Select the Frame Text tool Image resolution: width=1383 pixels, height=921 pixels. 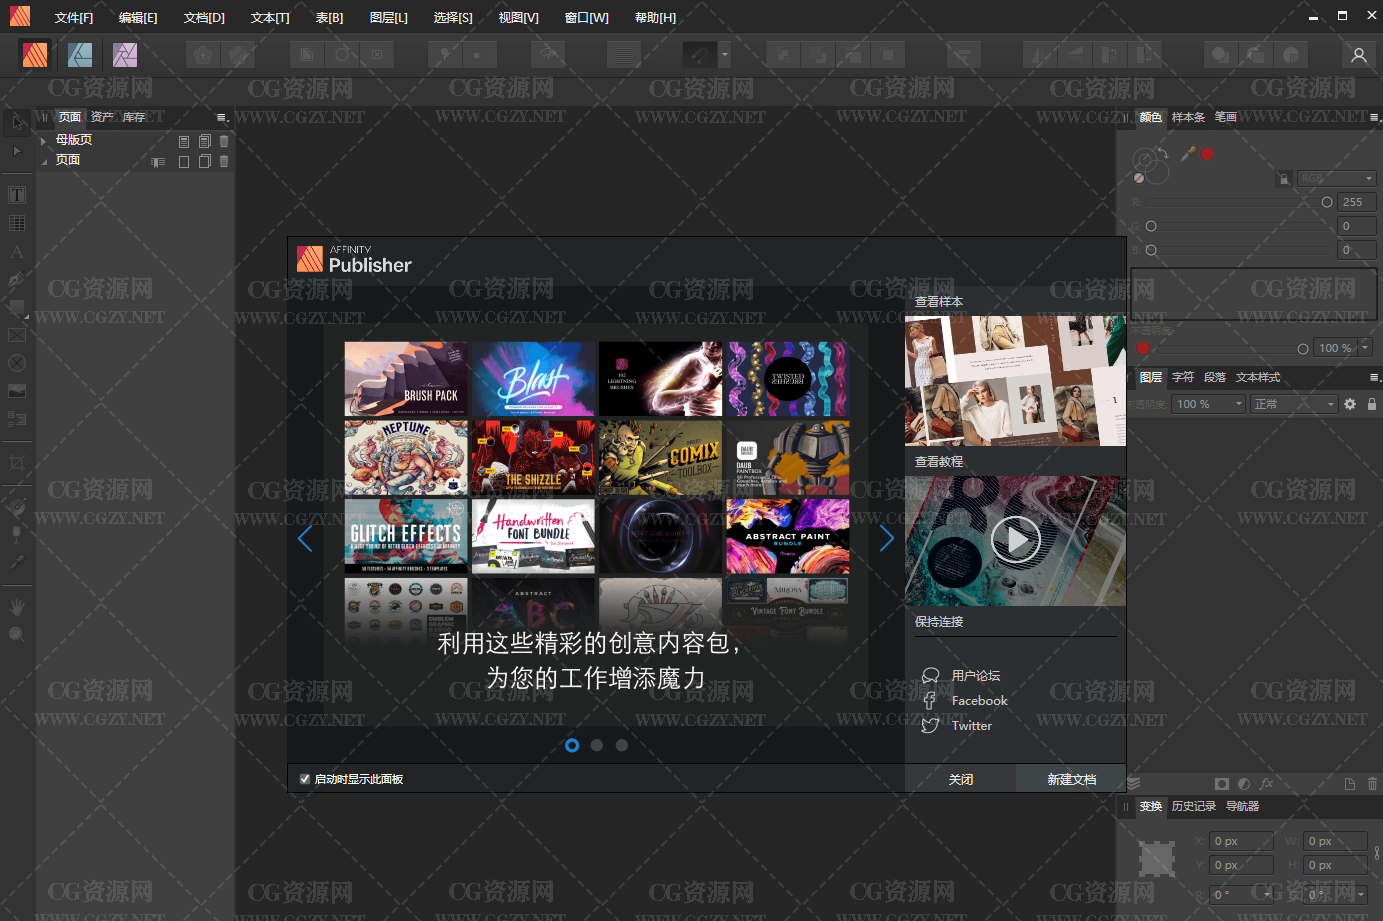click(x=17, y=195)
